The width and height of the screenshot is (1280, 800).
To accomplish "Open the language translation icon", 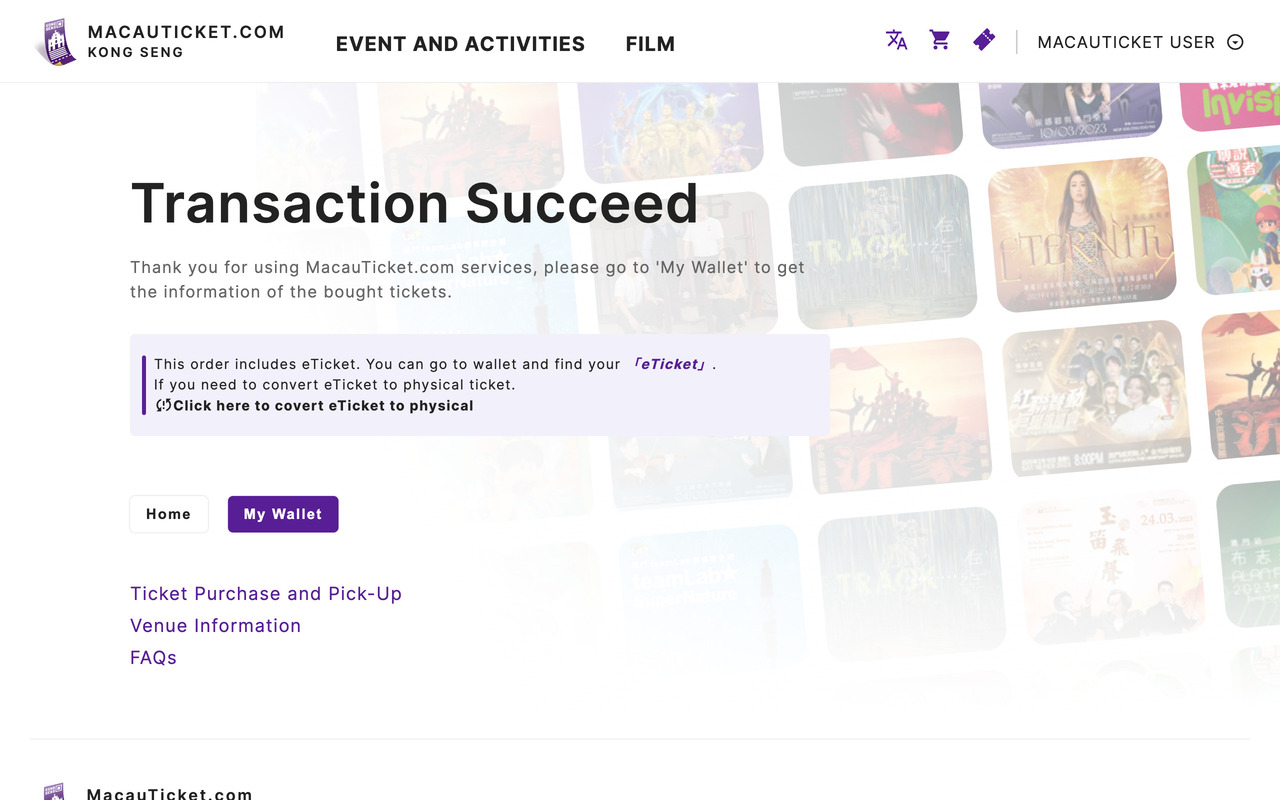I will [x=896, y=40].
